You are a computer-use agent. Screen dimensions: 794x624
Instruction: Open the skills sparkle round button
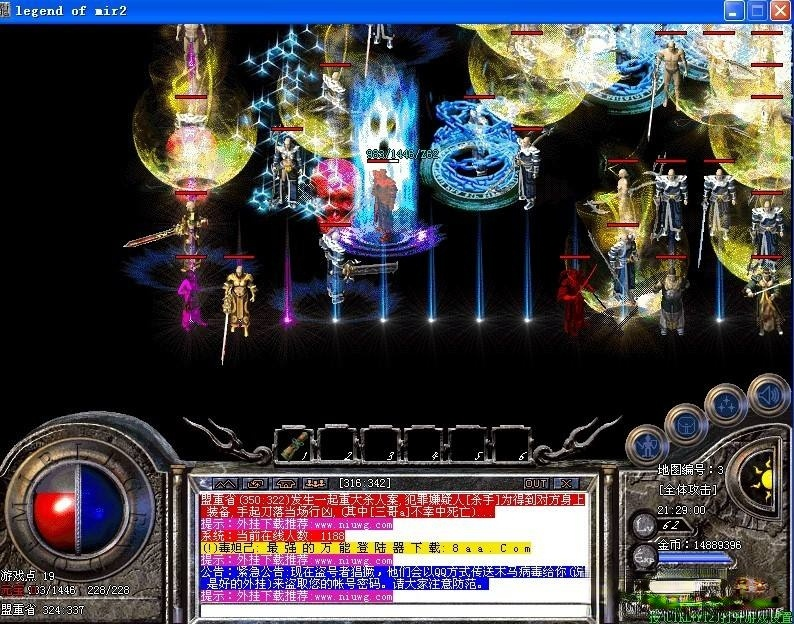726,404
